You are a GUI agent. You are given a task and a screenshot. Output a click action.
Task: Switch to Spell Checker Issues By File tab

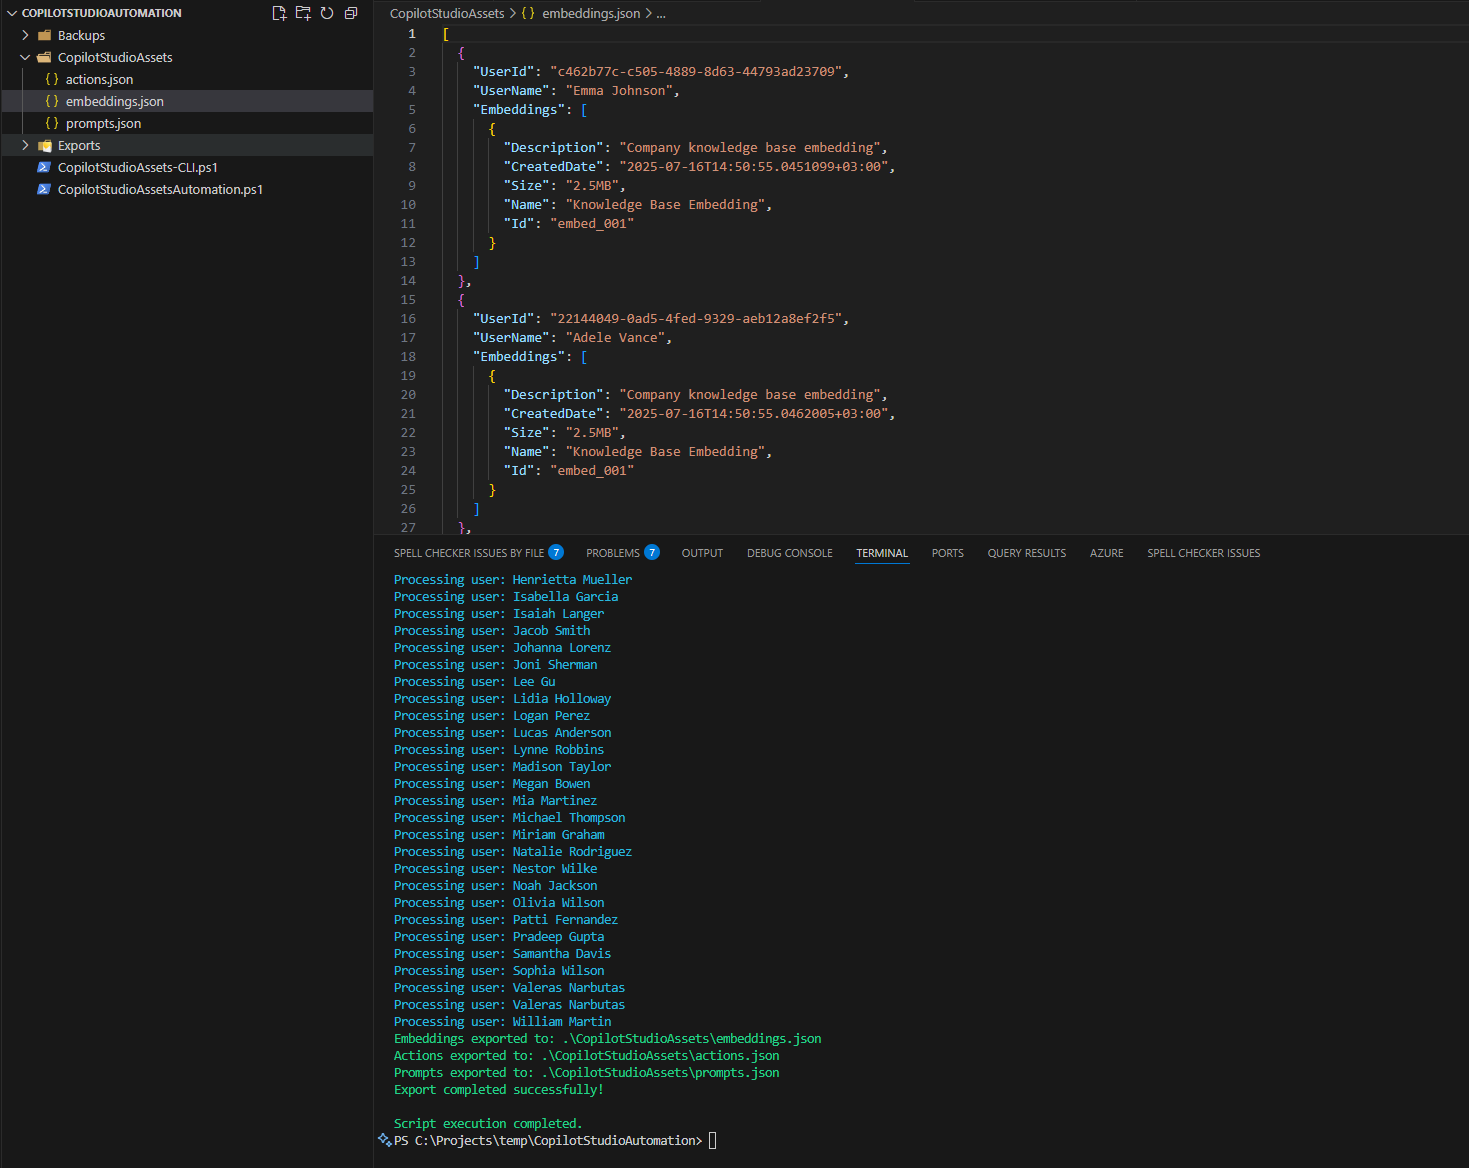[469, 553]
